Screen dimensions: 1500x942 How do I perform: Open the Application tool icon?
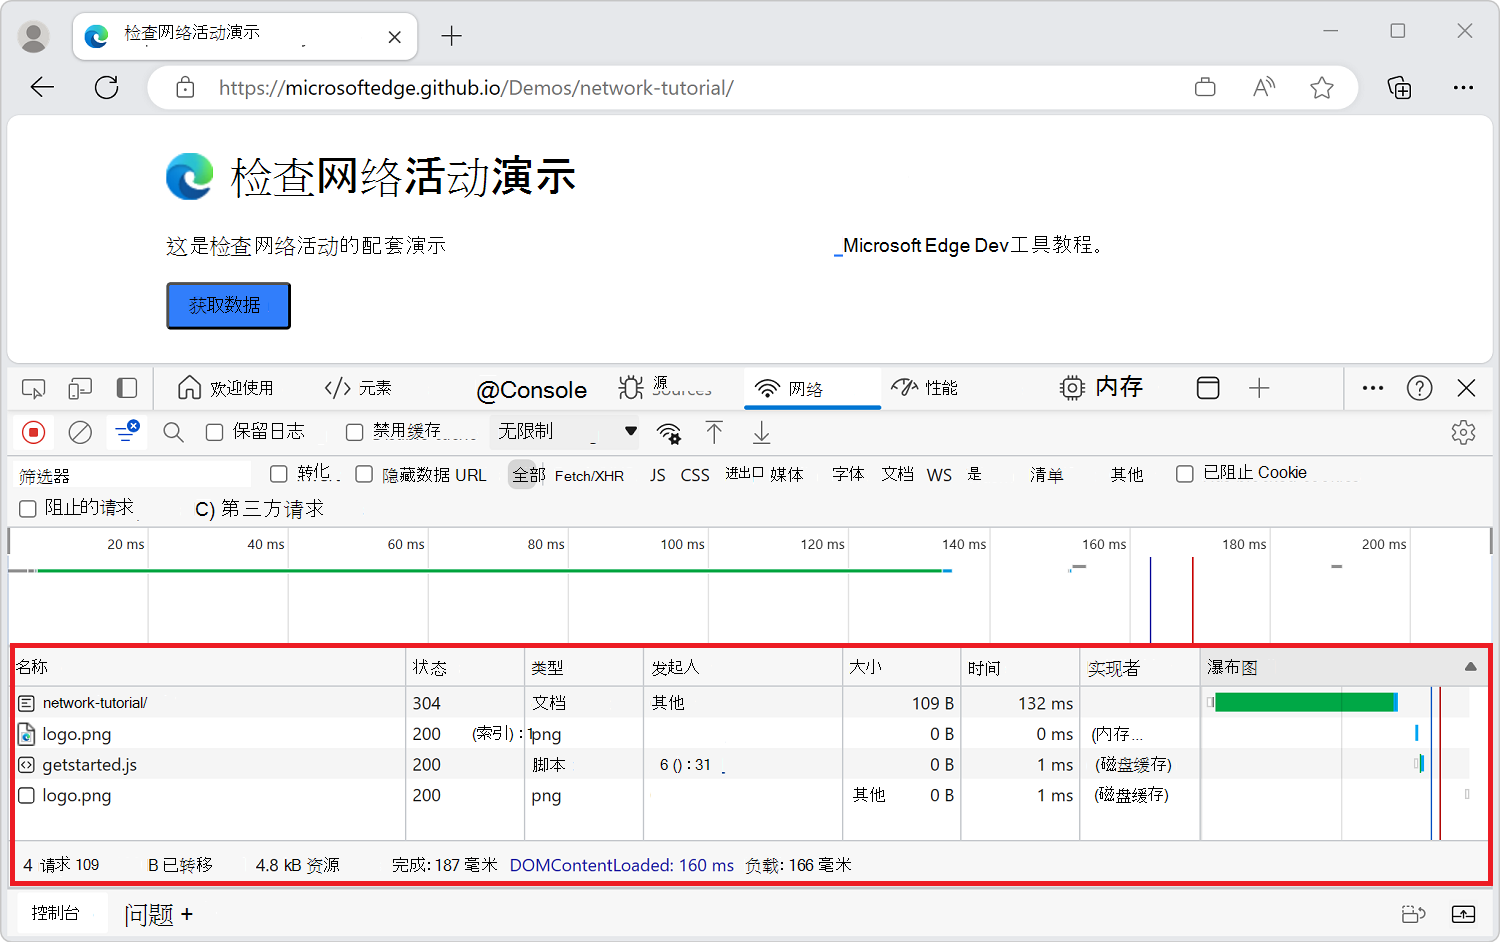1208,388
